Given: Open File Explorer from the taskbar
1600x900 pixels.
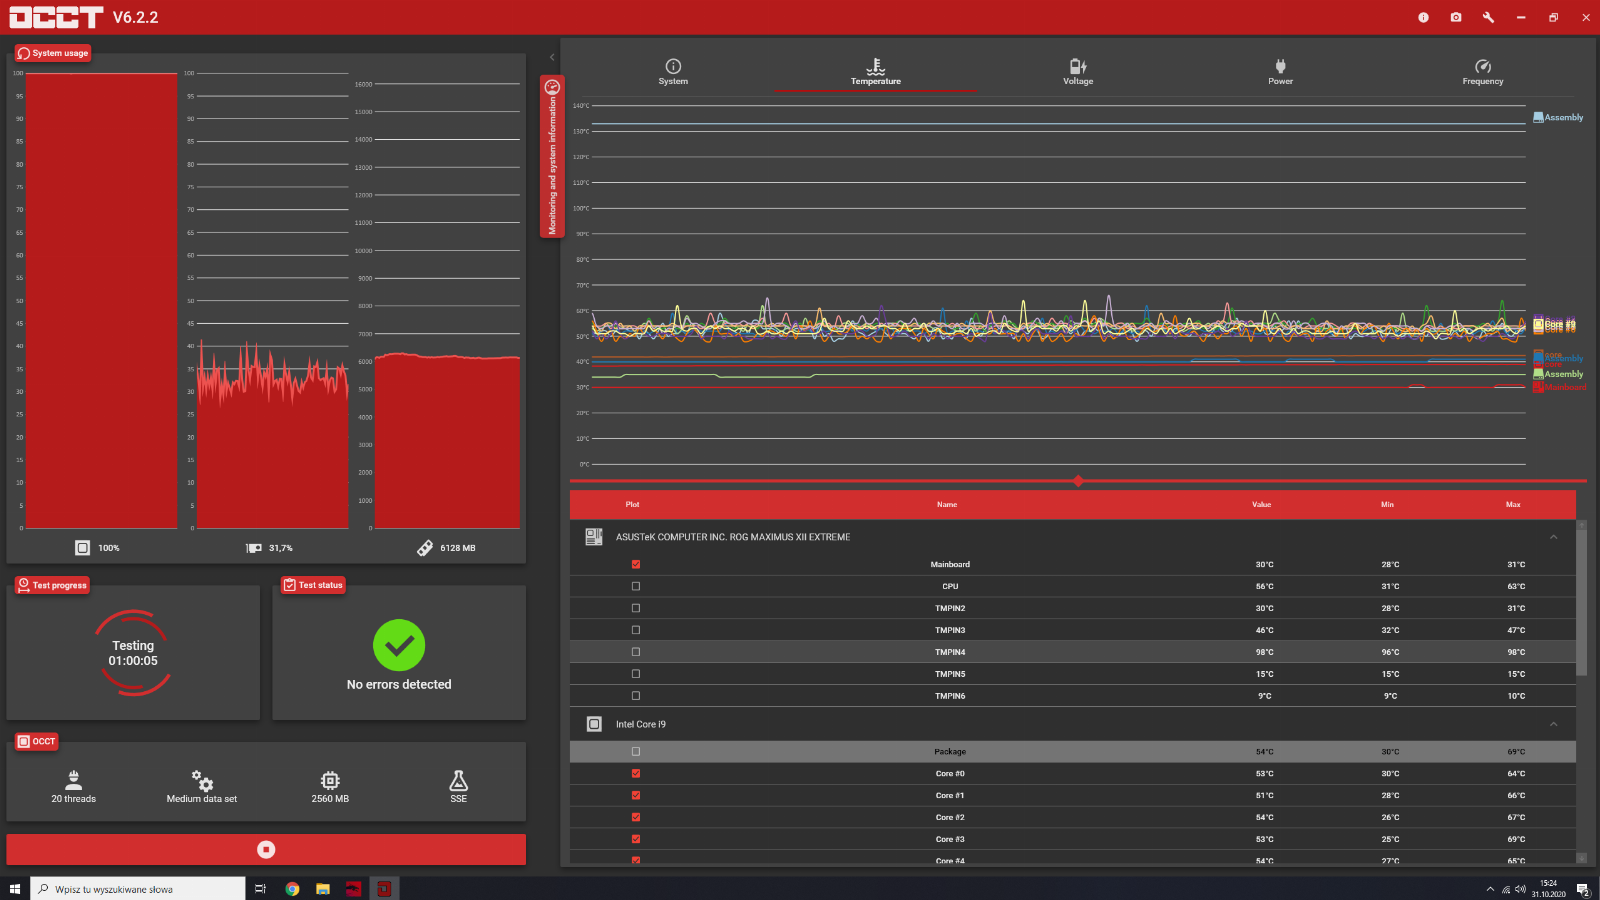Looking at the screenshot, I should click(x=323, y=888).
